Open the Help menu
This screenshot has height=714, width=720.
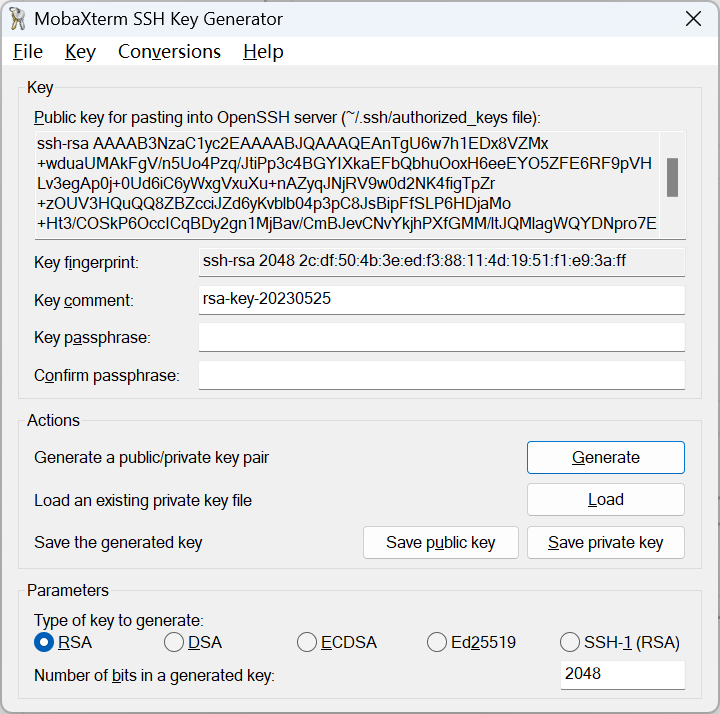(x=263, y=52)
